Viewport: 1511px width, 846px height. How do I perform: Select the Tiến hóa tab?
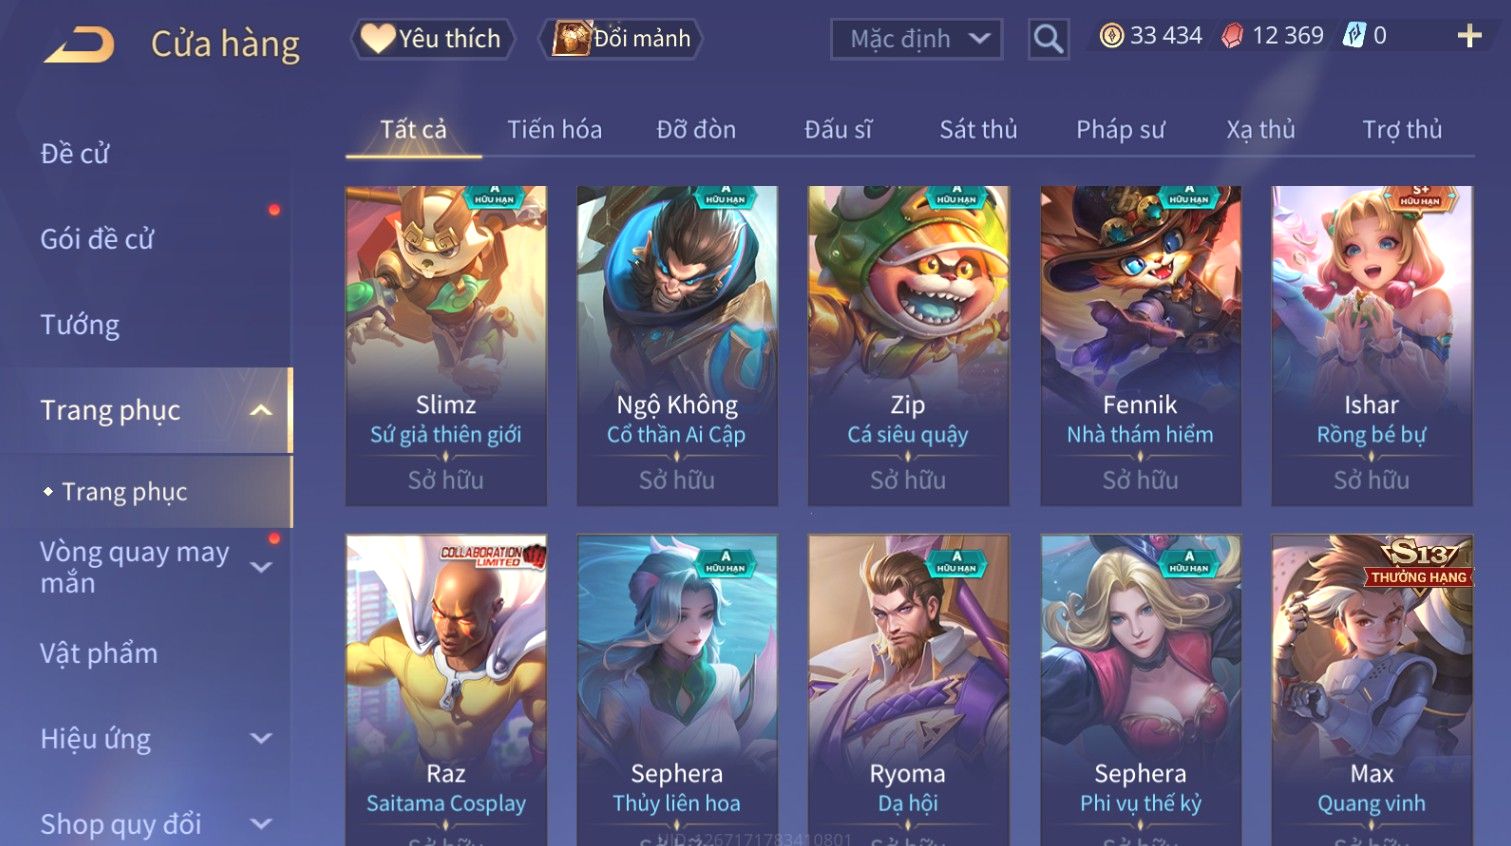point(554,129)
